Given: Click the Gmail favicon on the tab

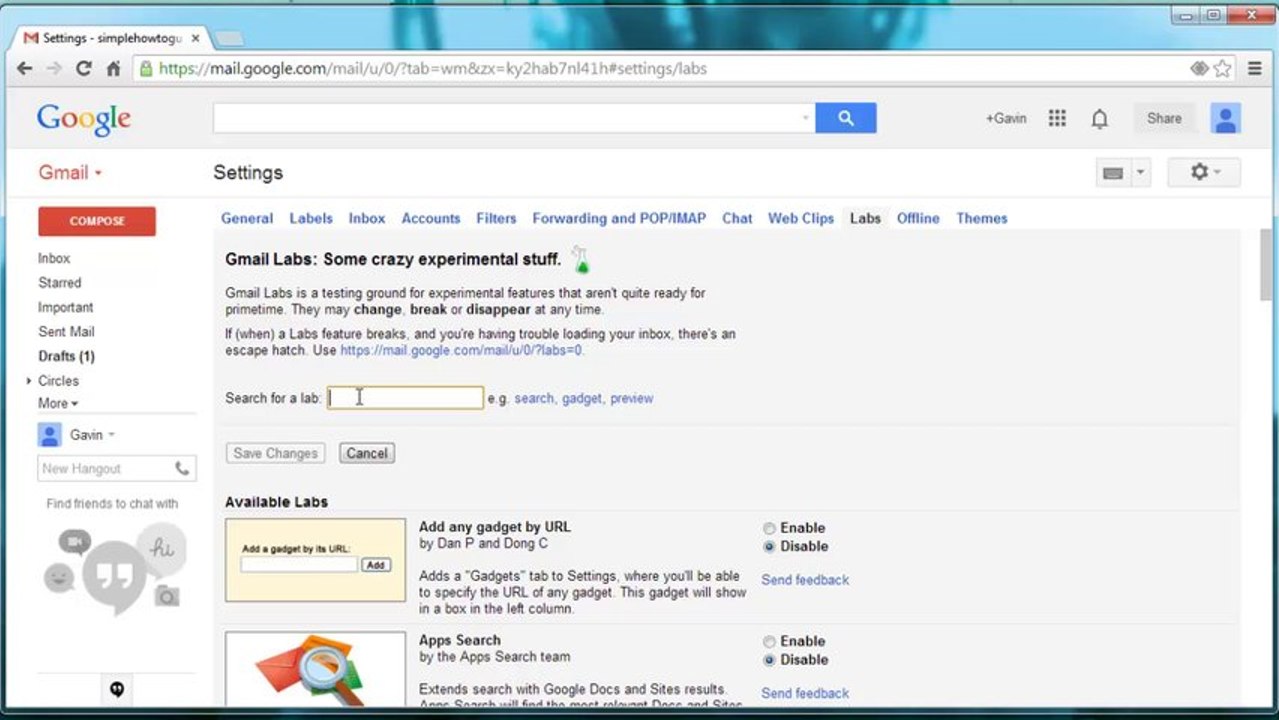Looking at the screenshot, I should coord(31,38).
